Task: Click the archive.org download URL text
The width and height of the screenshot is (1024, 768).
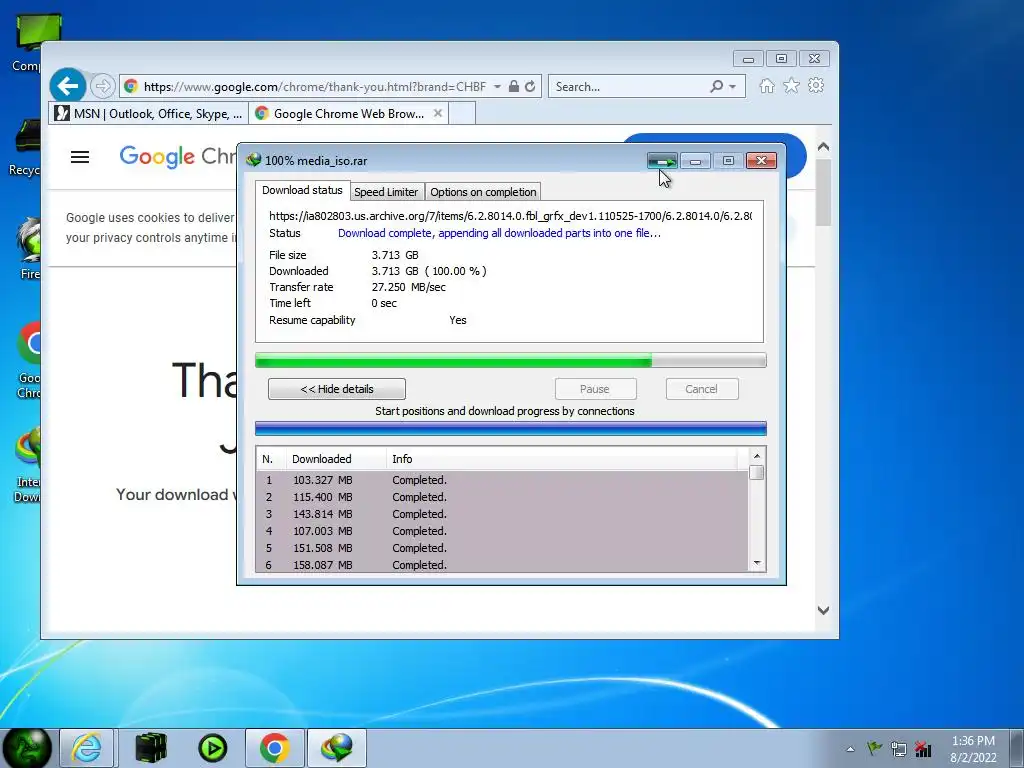Action: 510,216
